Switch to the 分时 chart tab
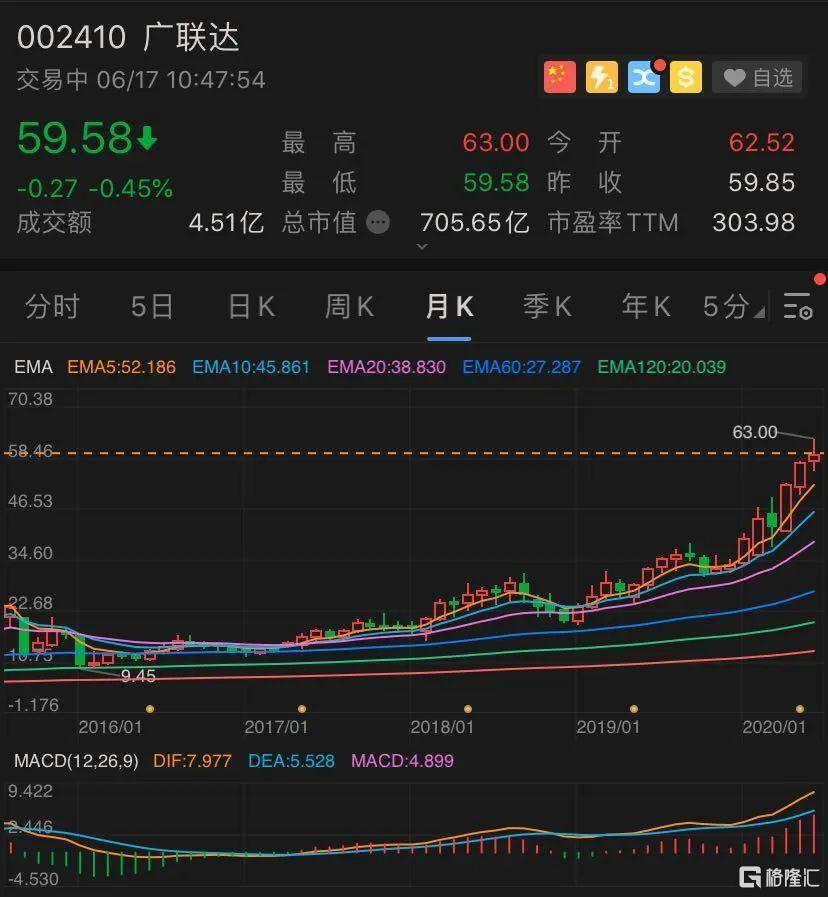The image size is (828, 897). tap(52, 307)
